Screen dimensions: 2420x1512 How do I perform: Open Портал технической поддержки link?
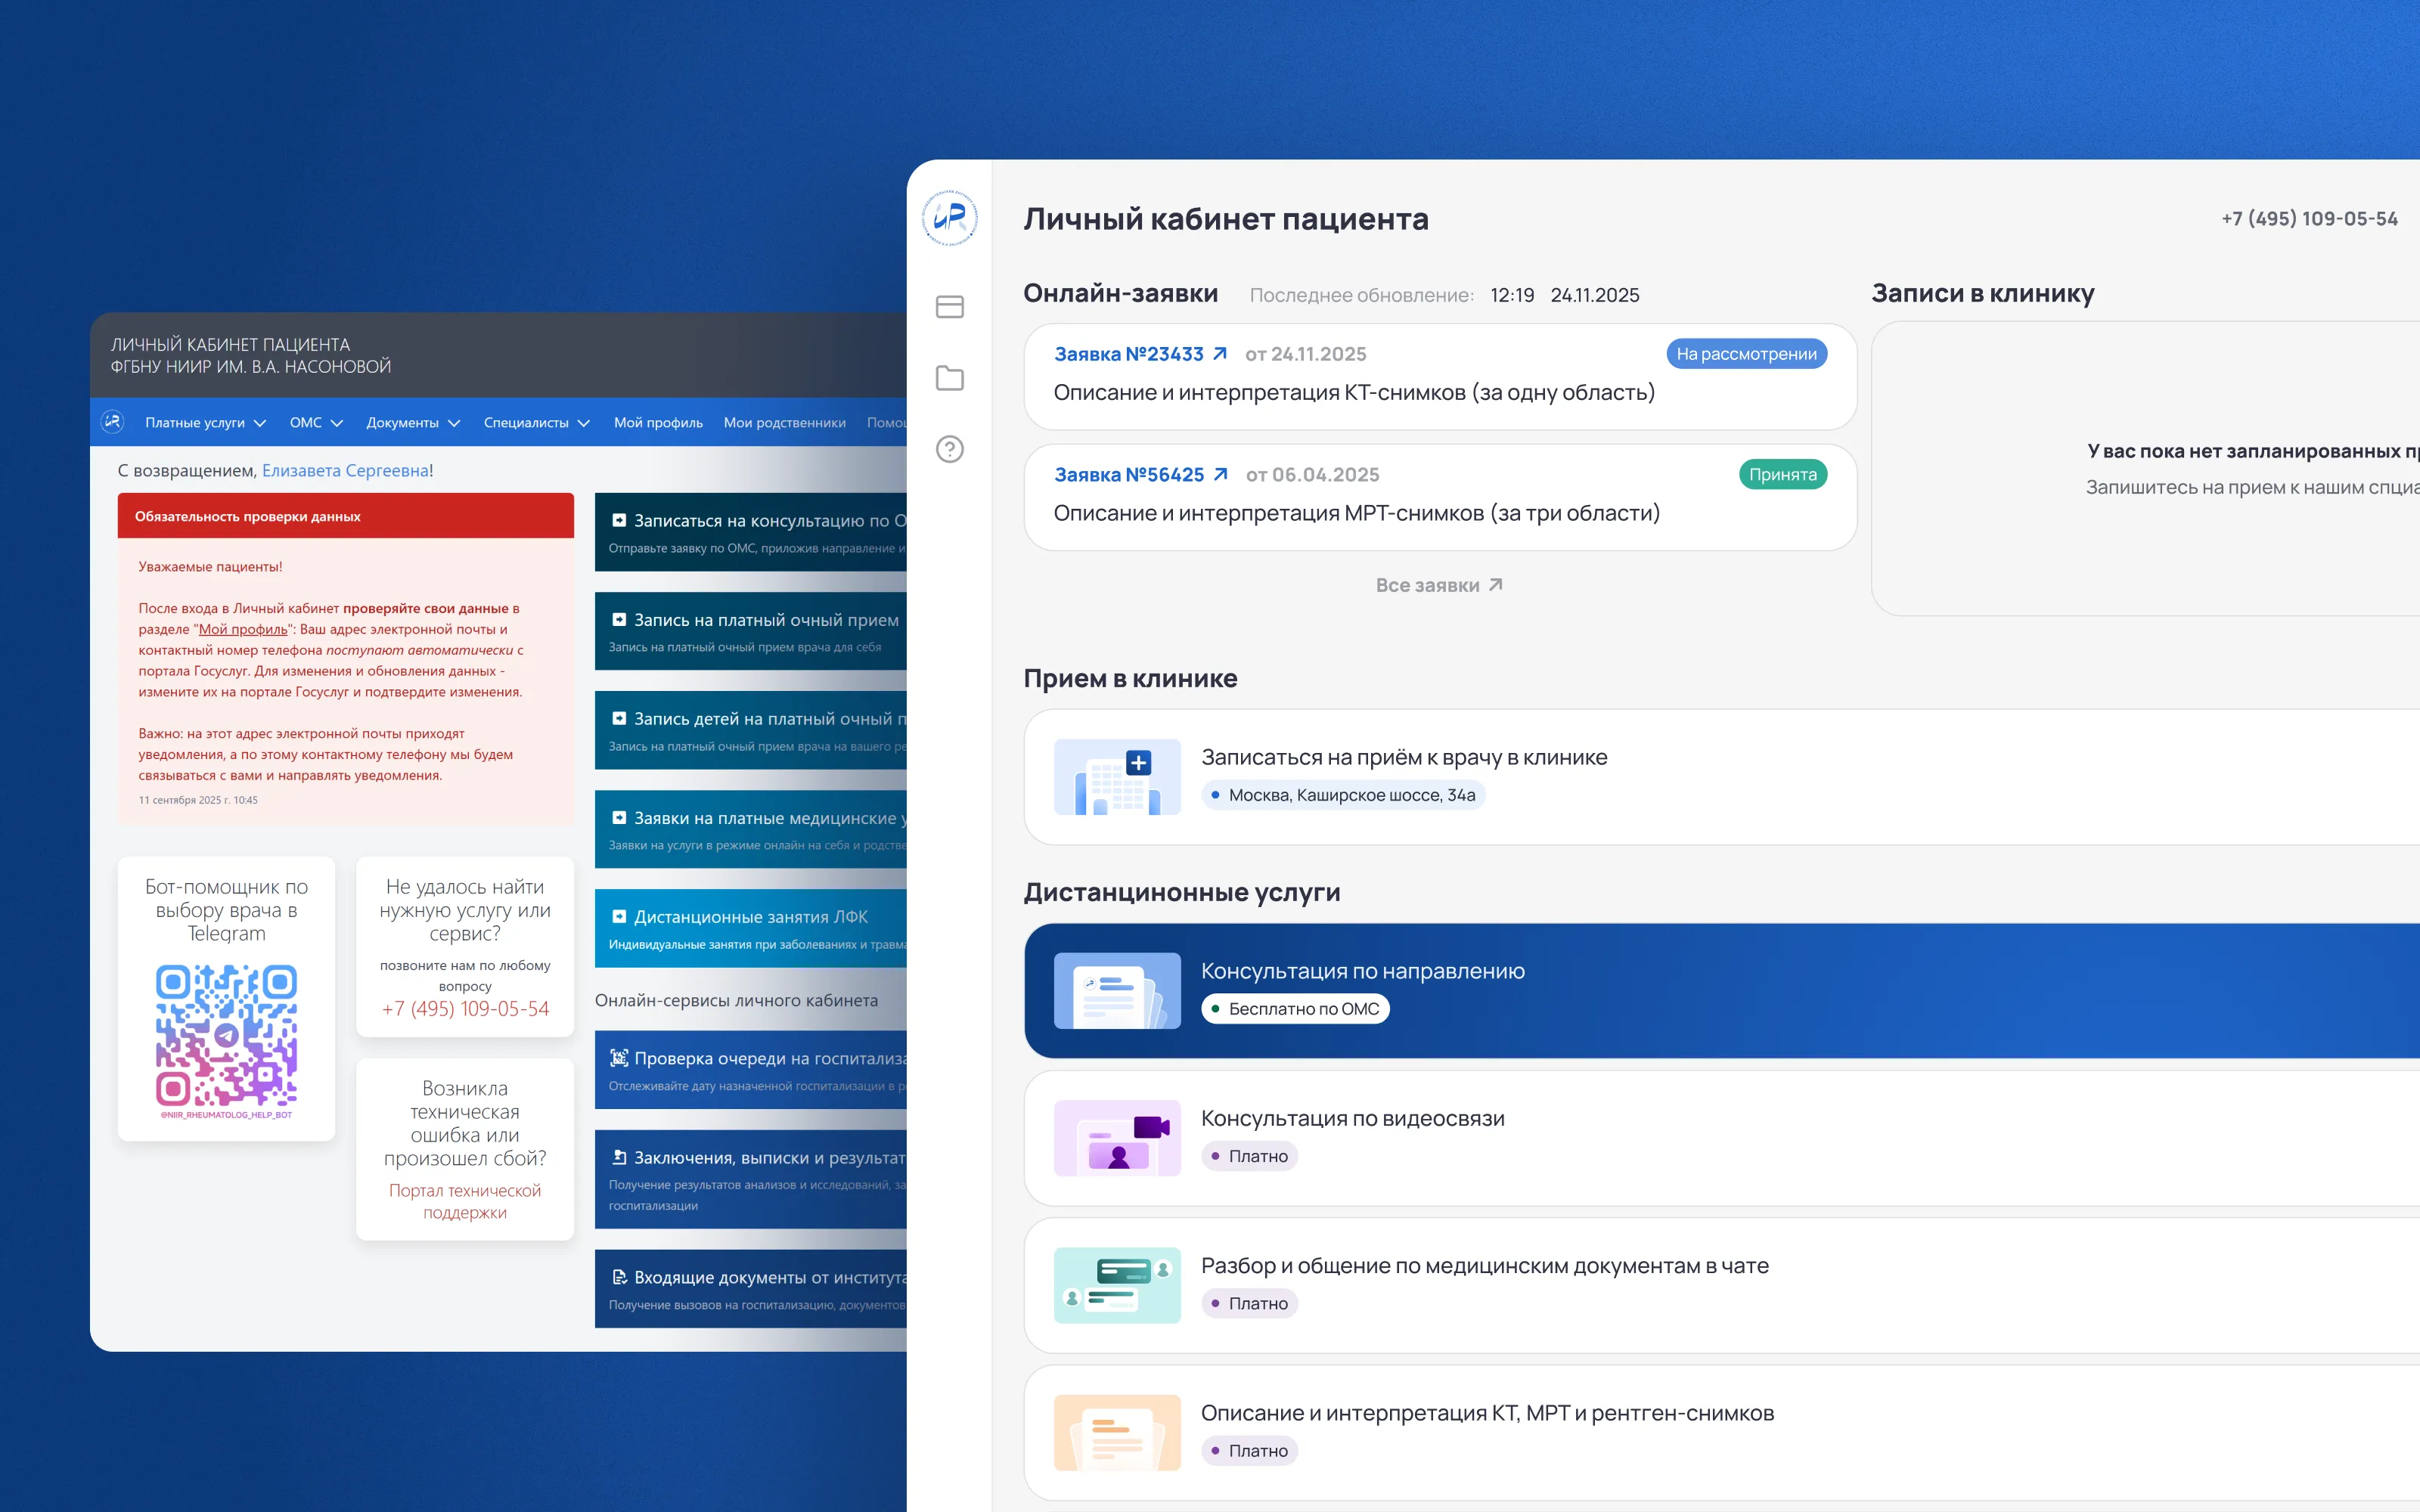pos(465,1201)
